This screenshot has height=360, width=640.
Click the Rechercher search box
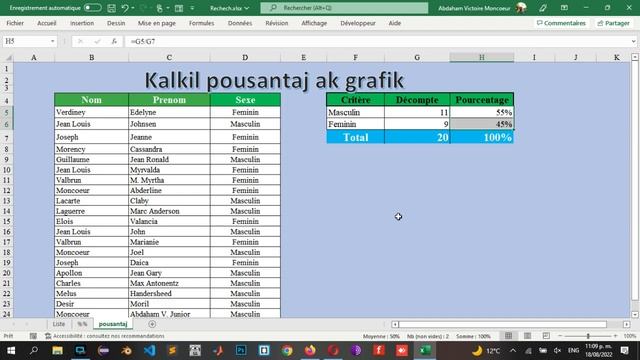[344, 8]
